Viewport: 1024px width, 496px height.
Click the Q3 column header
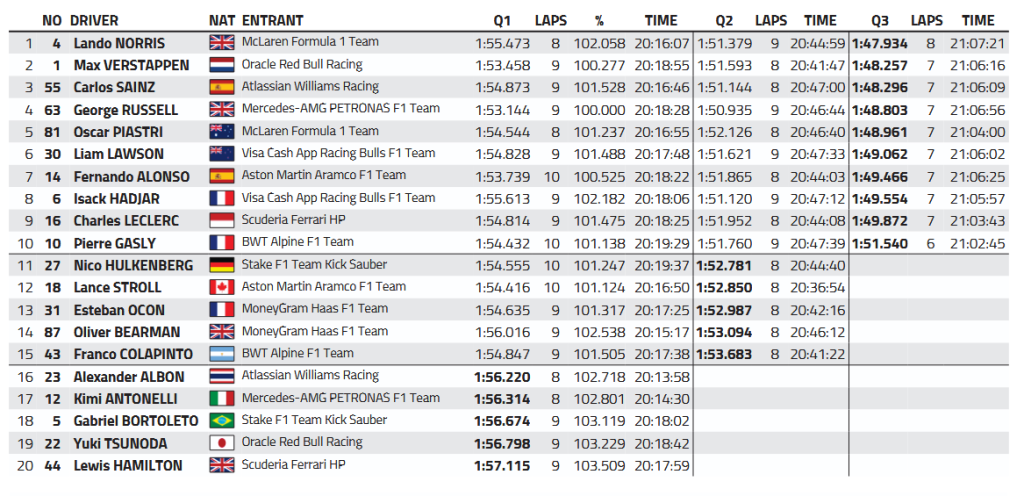(x=879, y=20)
